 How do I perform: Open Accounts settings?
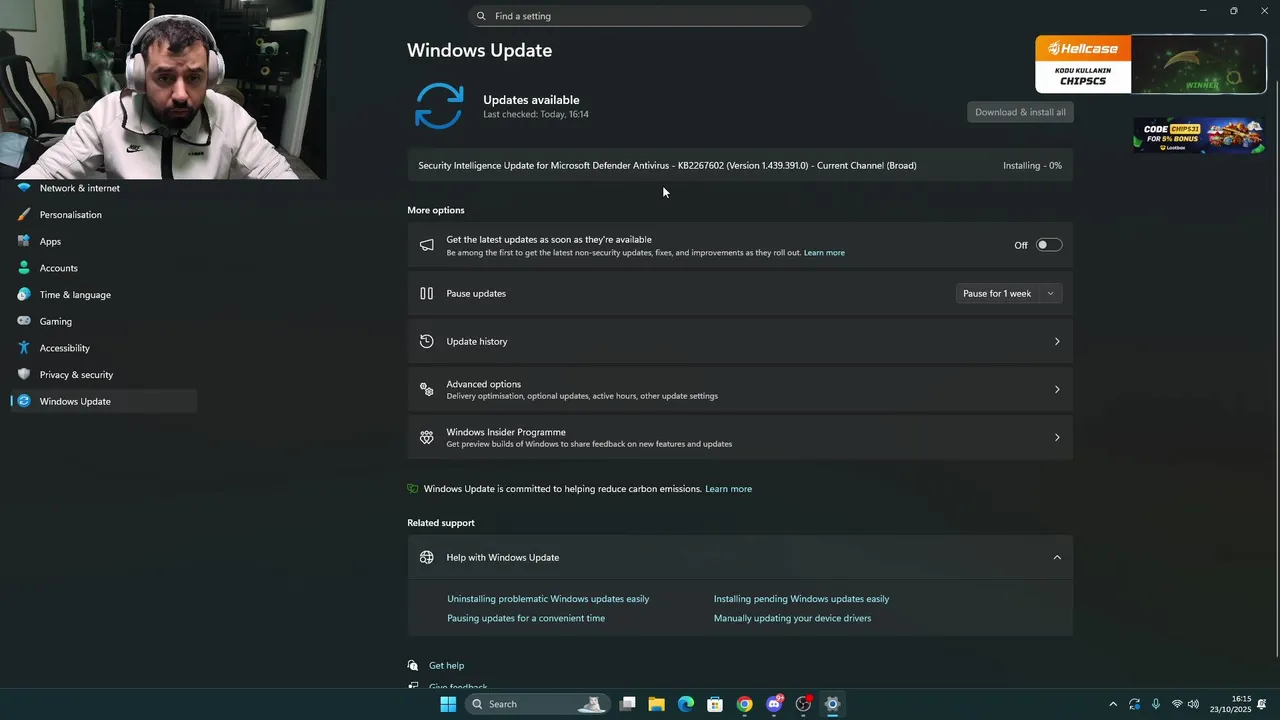click(x=104, y=268)
